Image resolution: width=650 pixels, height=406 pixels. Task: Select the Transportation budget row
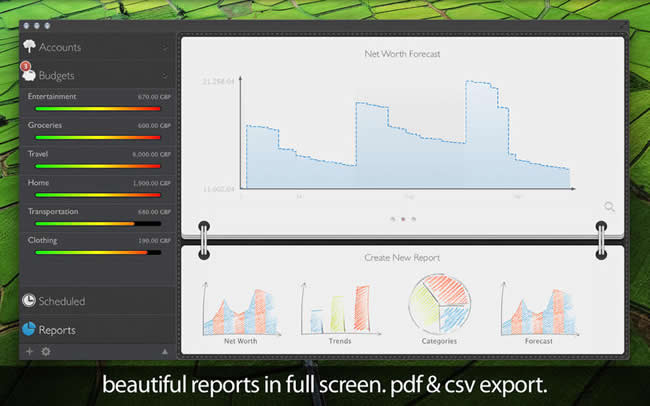tap(97, 218)
